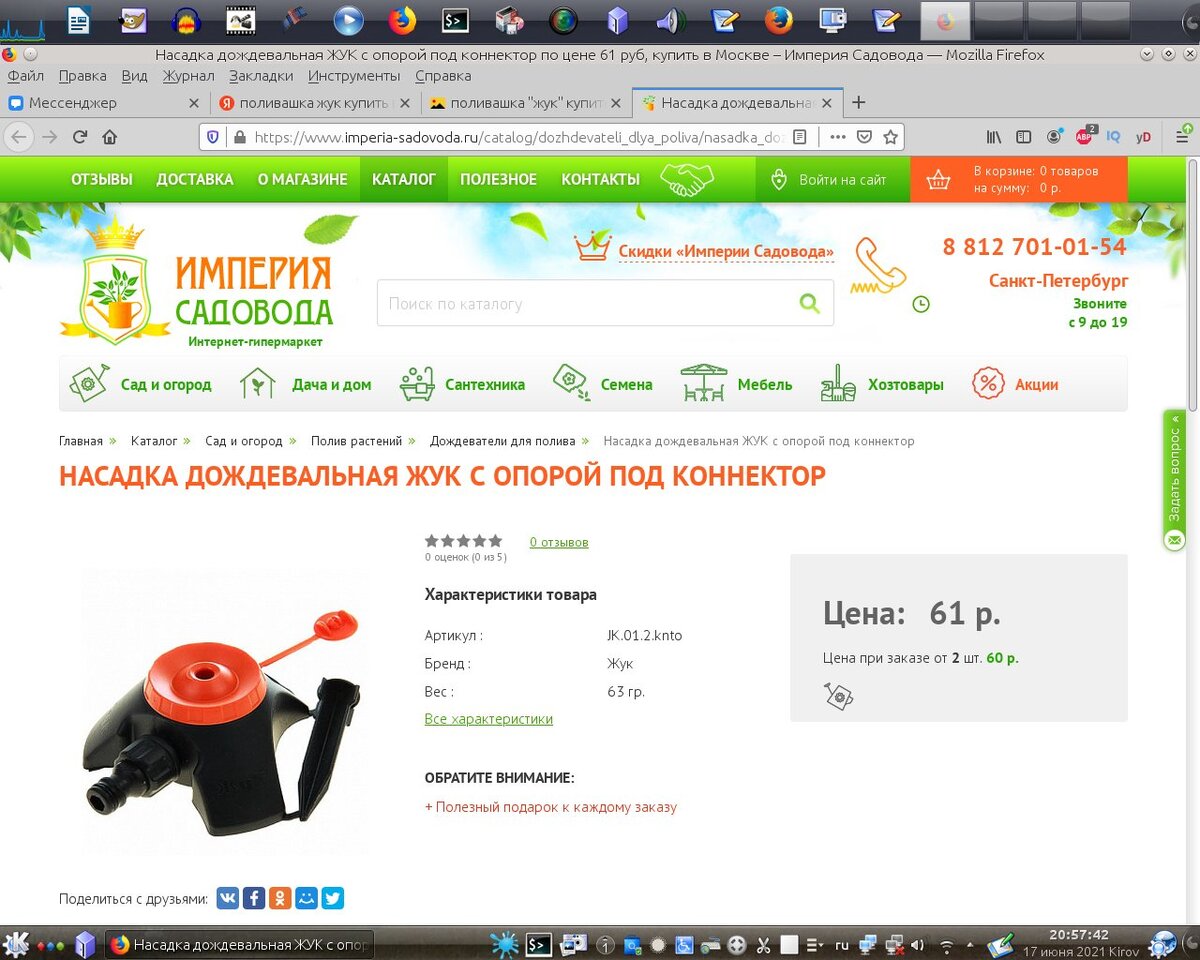Click the browser address bar URL
1200x960 pixels.
[x=518, y=137]
